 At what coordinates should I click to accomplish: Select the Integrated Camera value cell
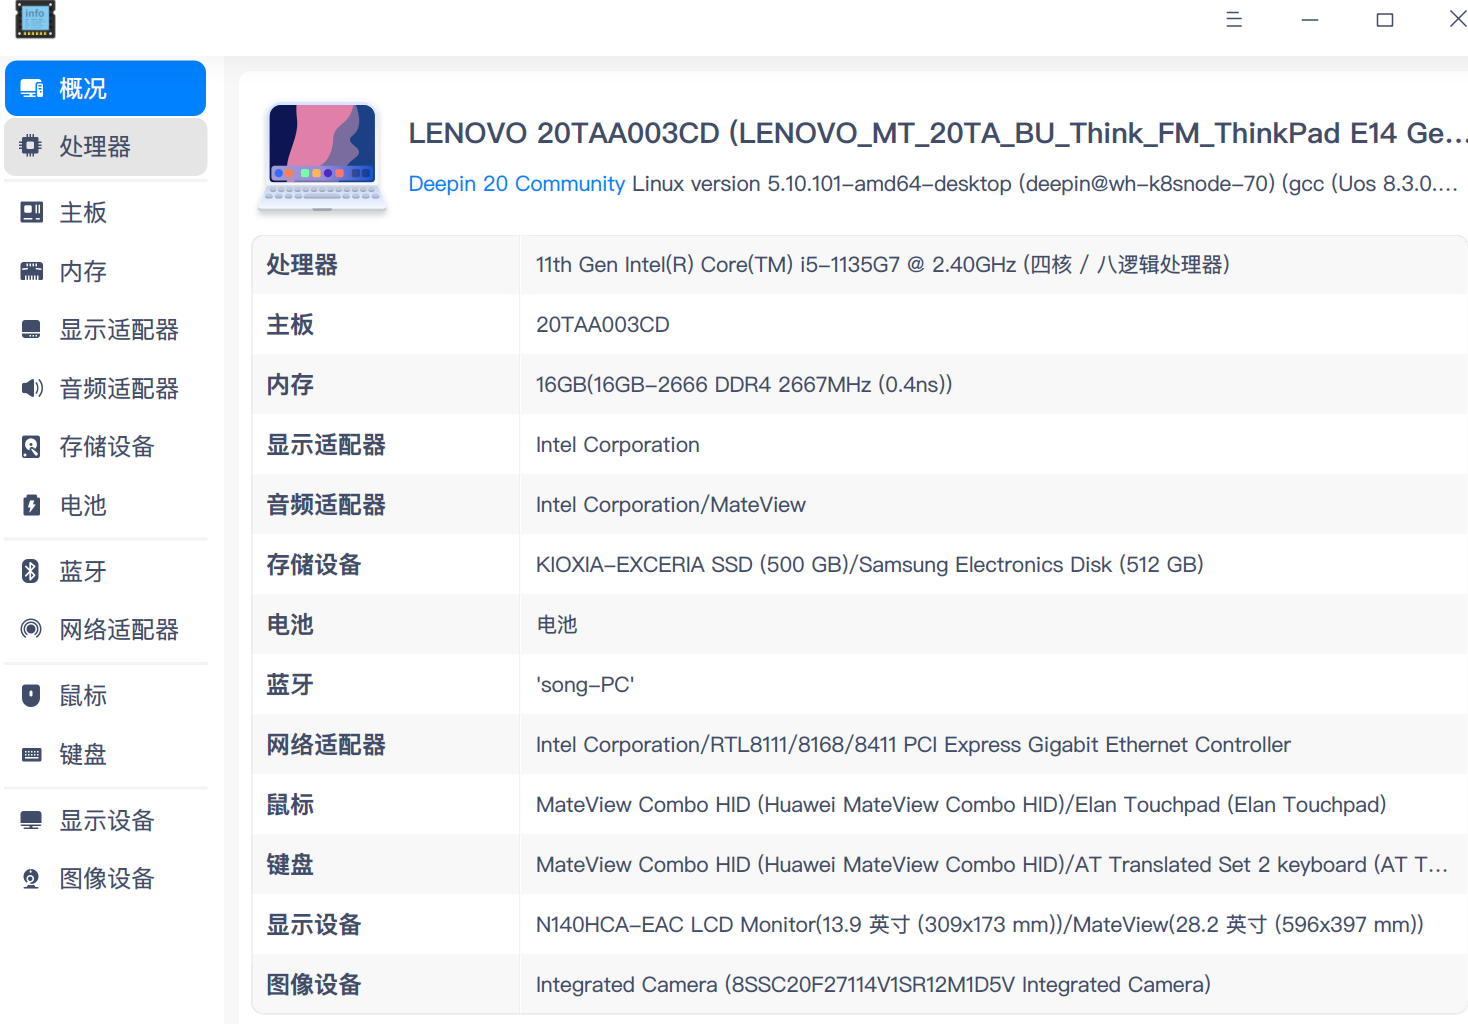873,985
